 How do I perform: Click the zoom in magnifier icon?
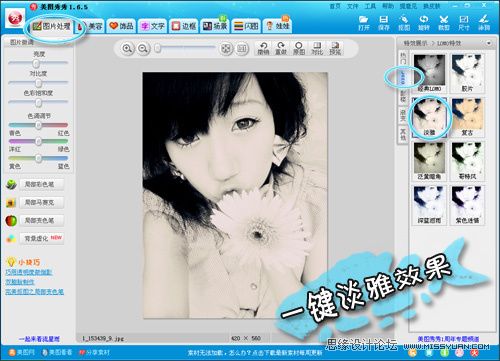point(127,49)
